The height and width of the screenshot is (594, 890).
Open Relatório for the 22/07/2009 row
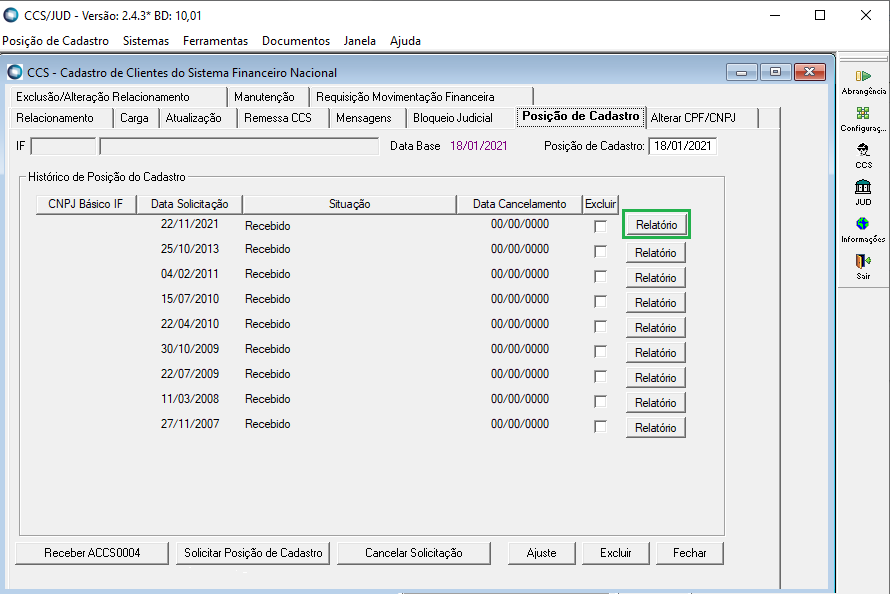(x=656, y=377)
